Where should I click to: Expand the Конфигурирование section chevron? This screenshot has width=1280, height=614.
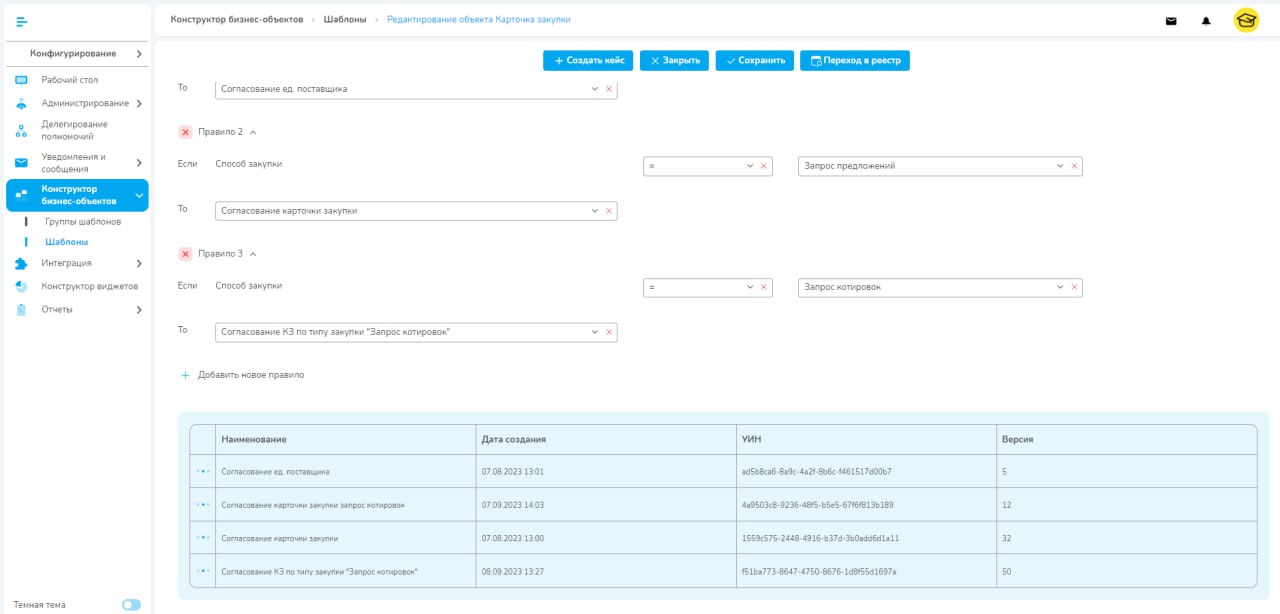click(139, 53)
